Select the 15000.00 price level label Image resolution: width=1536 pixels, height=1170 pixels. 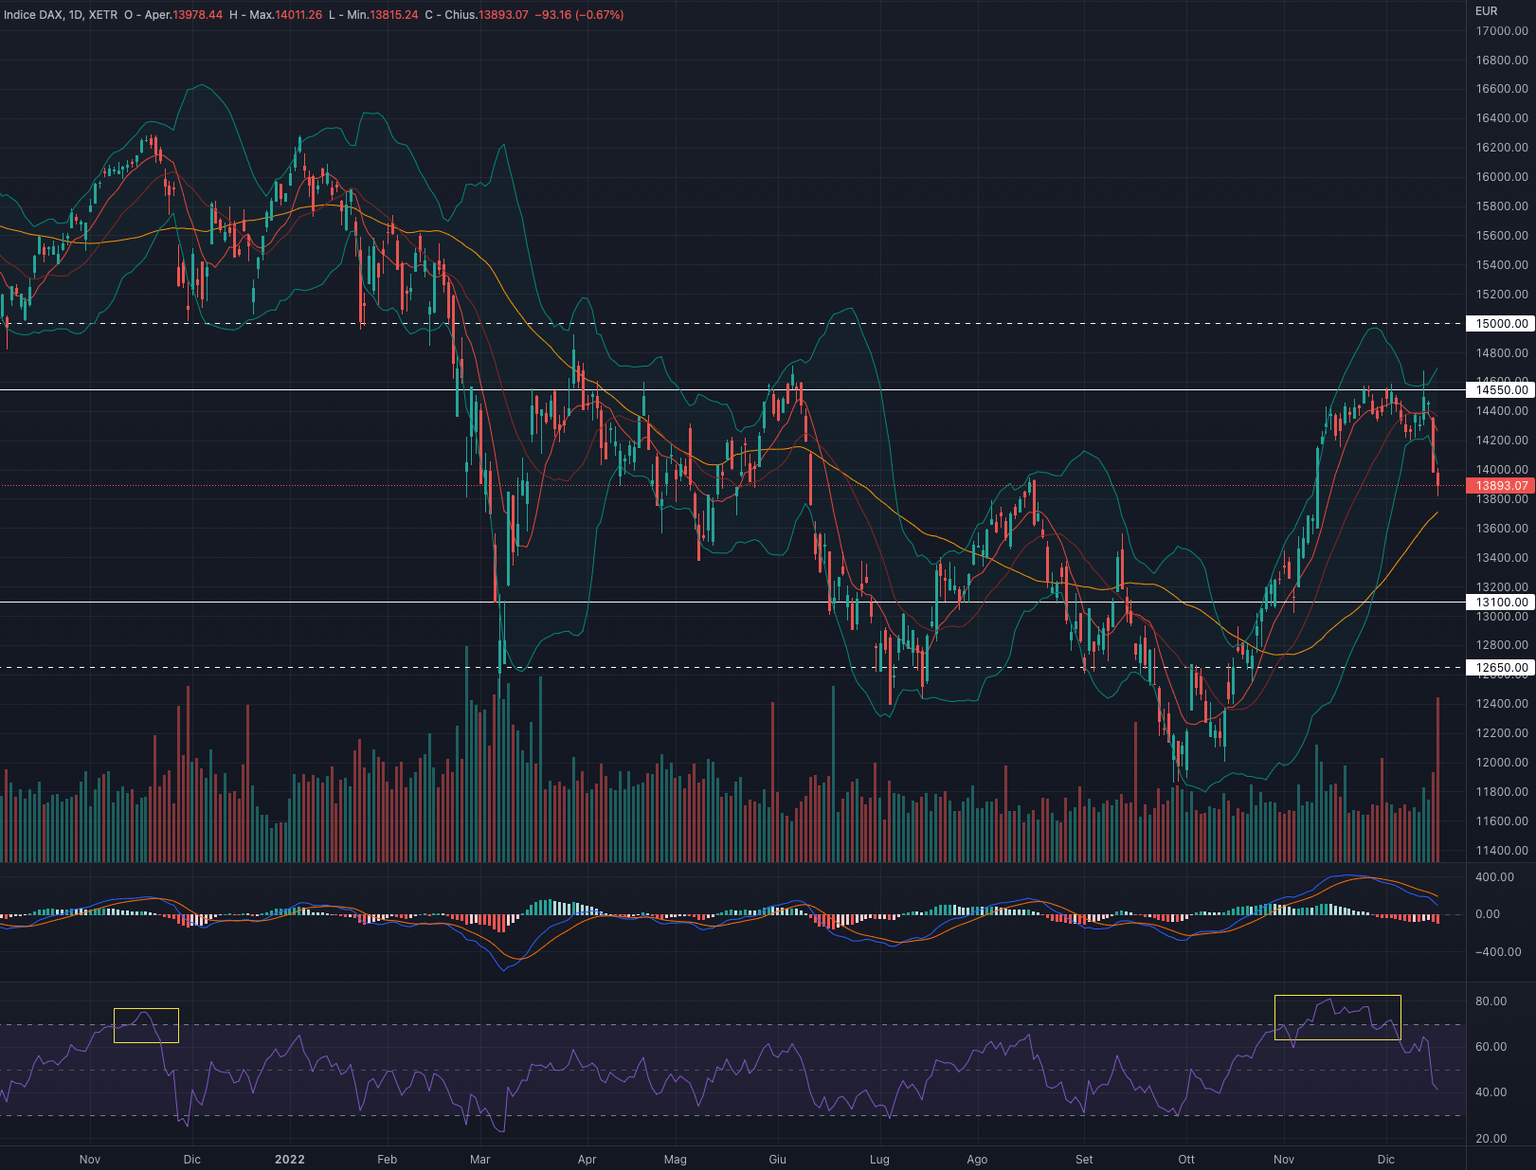[1499, 324]
